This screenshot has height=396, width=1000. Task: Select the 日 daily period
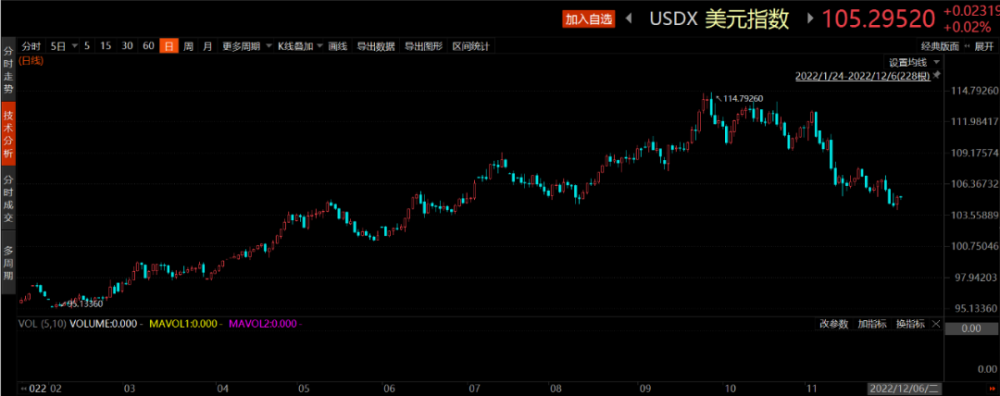[x=168, y=47]
